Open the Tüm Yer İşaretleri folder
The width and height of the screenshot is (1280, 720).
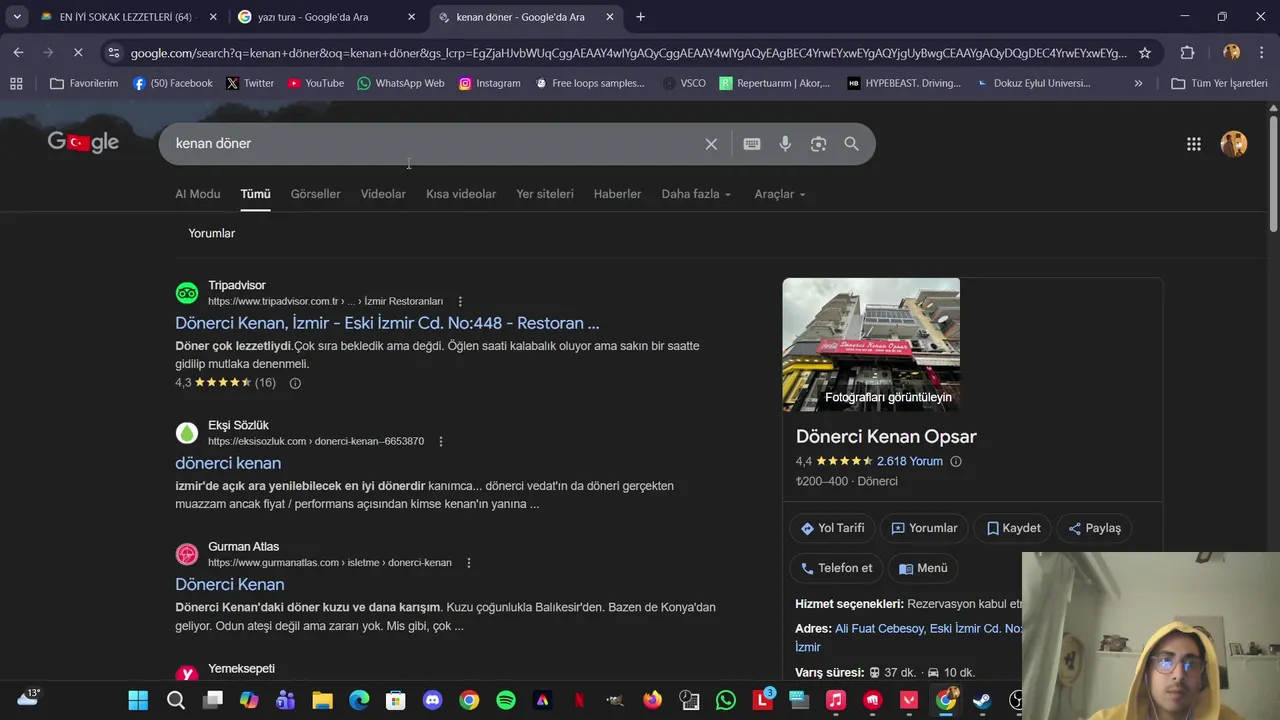tap(1219, 83)
